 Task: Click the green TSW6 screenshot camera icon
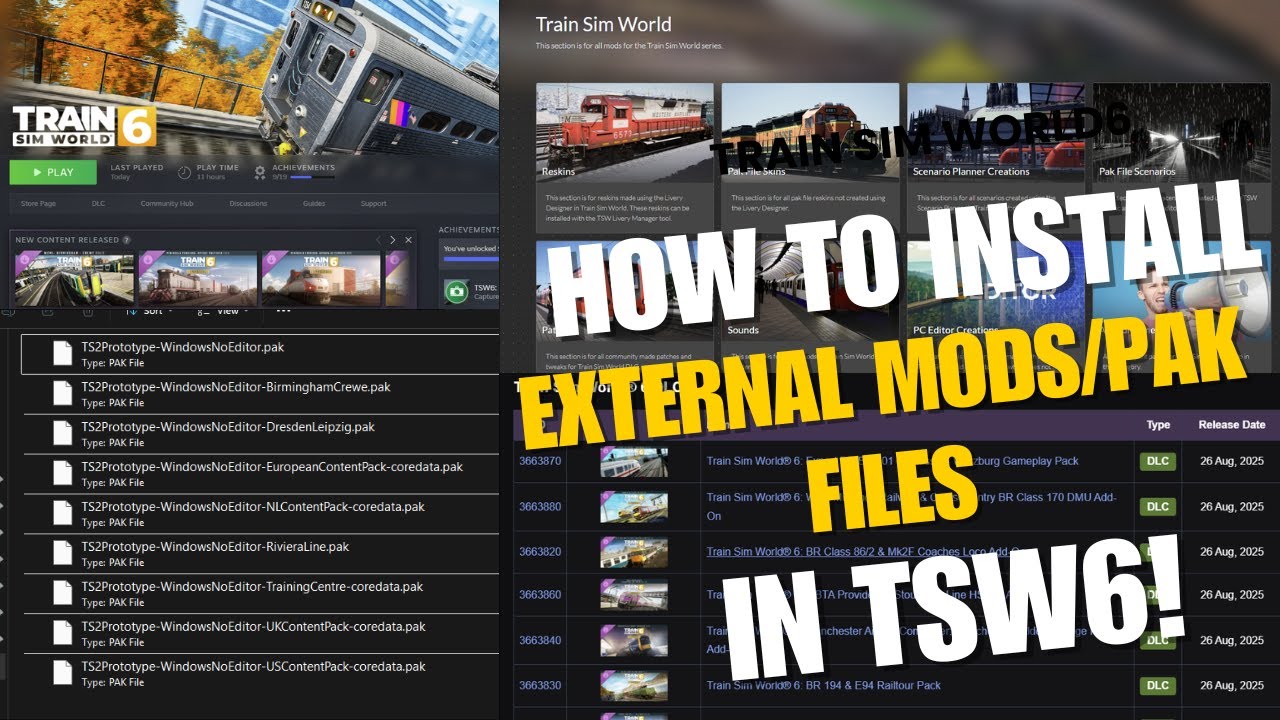pos(456,291)
